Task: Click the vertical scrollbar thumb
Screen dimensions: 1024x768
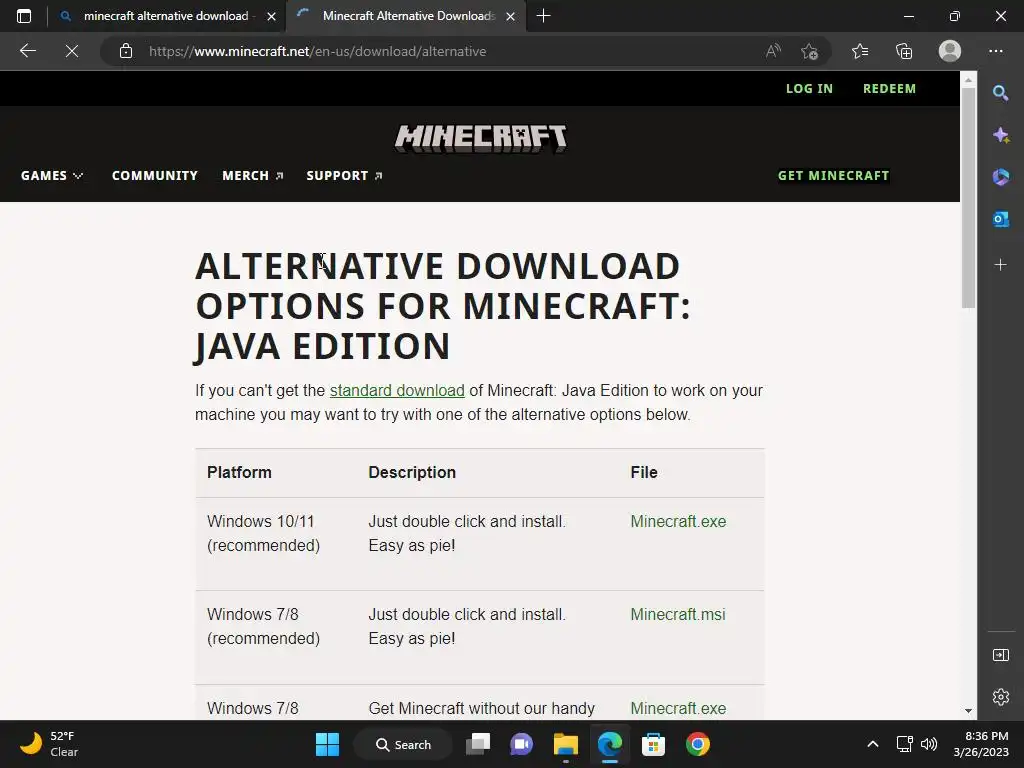Action: point(968,197)
